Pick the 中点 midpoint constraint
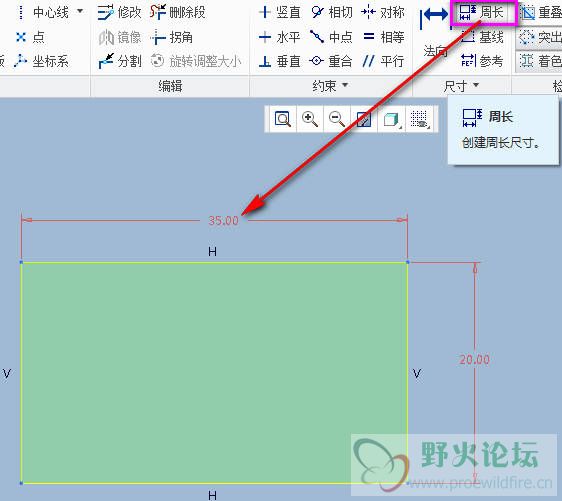The height and width of the screenshot is (501, 562). (x=332, y=37)
